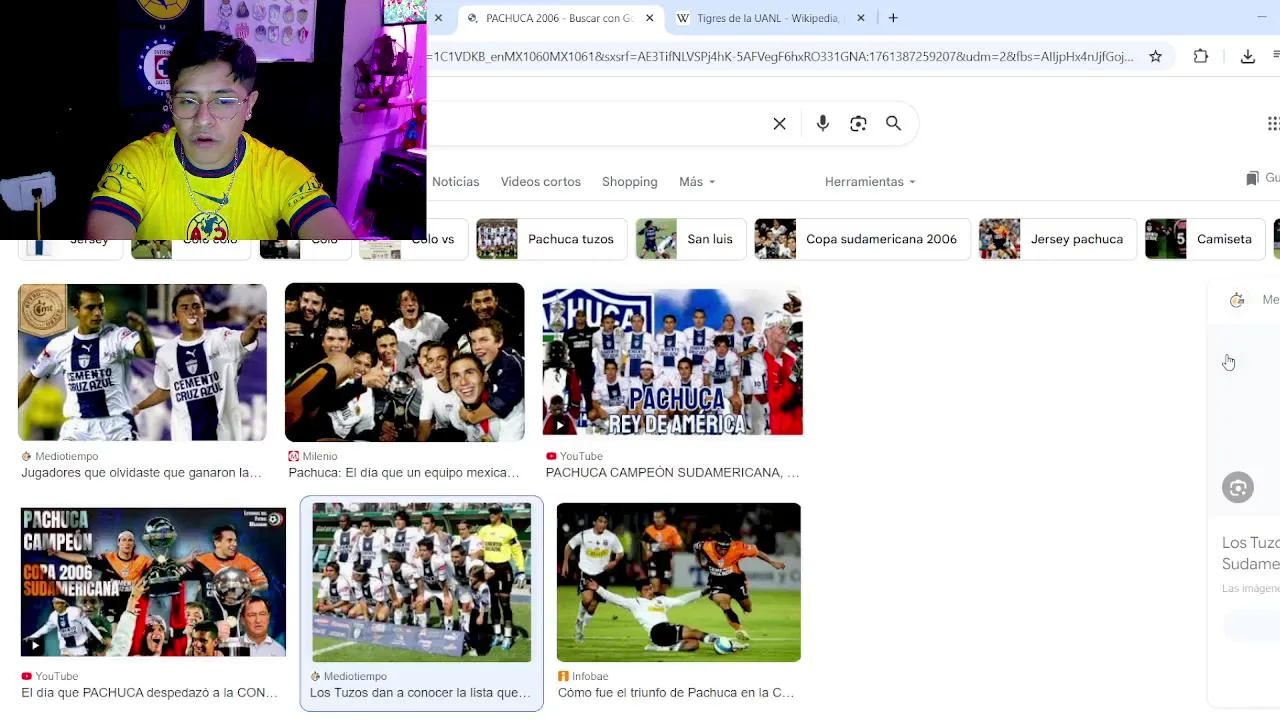Open Mediotiempo team lineup photo
The image size is (1280, 720).
tap(422, 582)
